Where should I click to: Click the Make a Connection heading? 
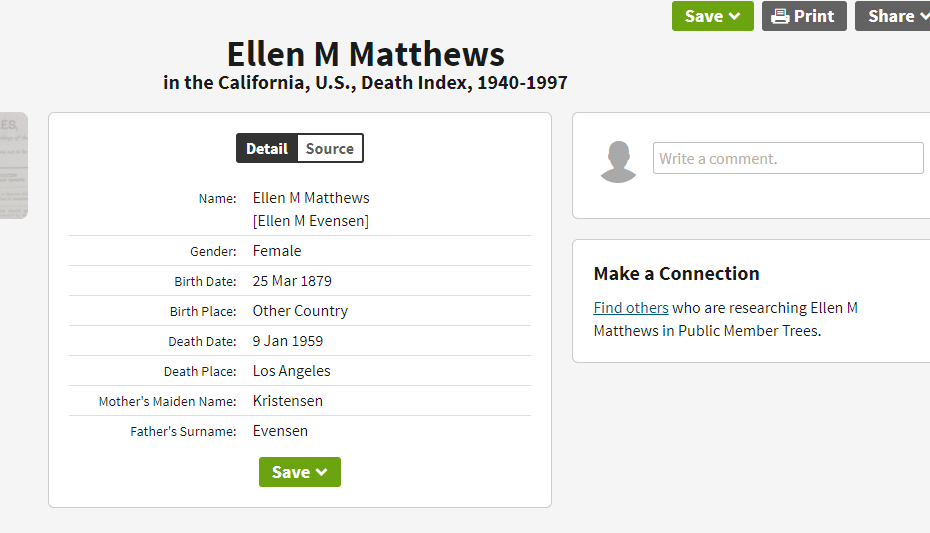(676, 273)
